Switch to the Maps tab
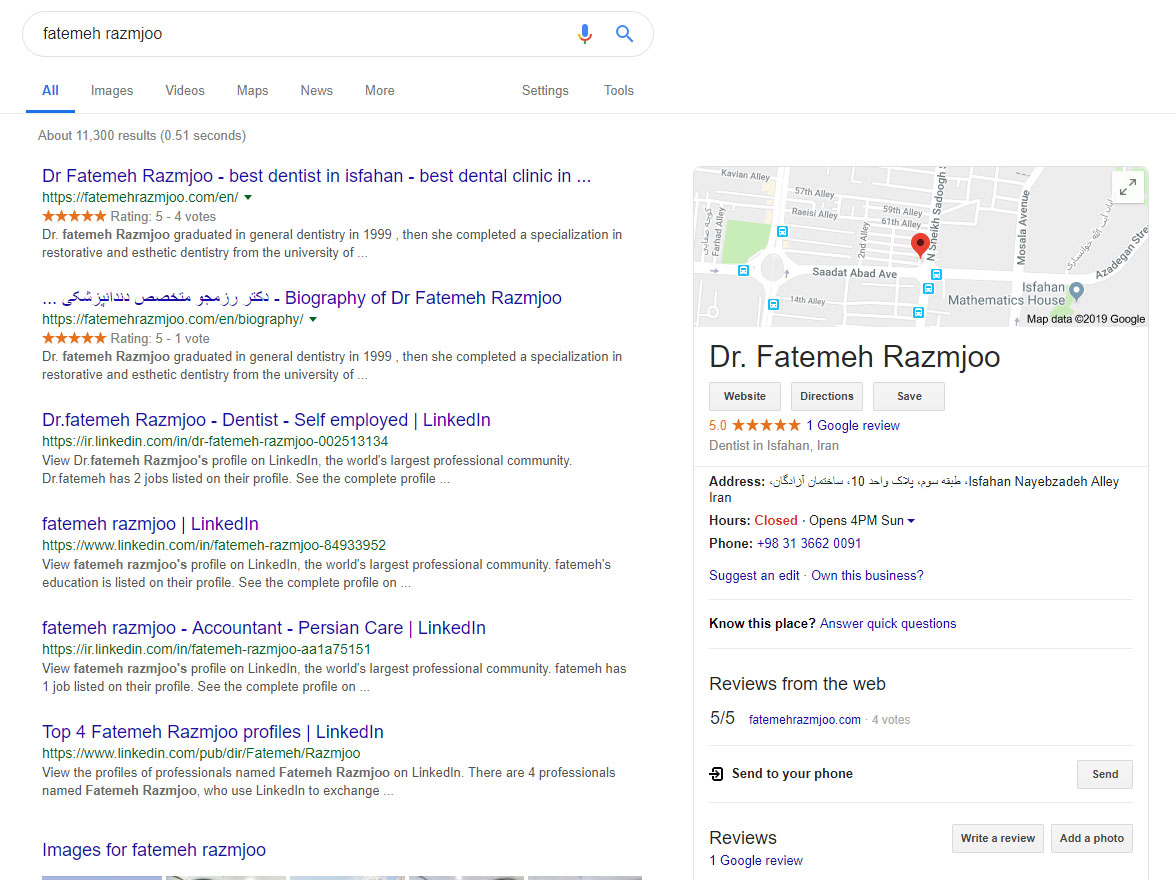 click(x=252, y=90)
